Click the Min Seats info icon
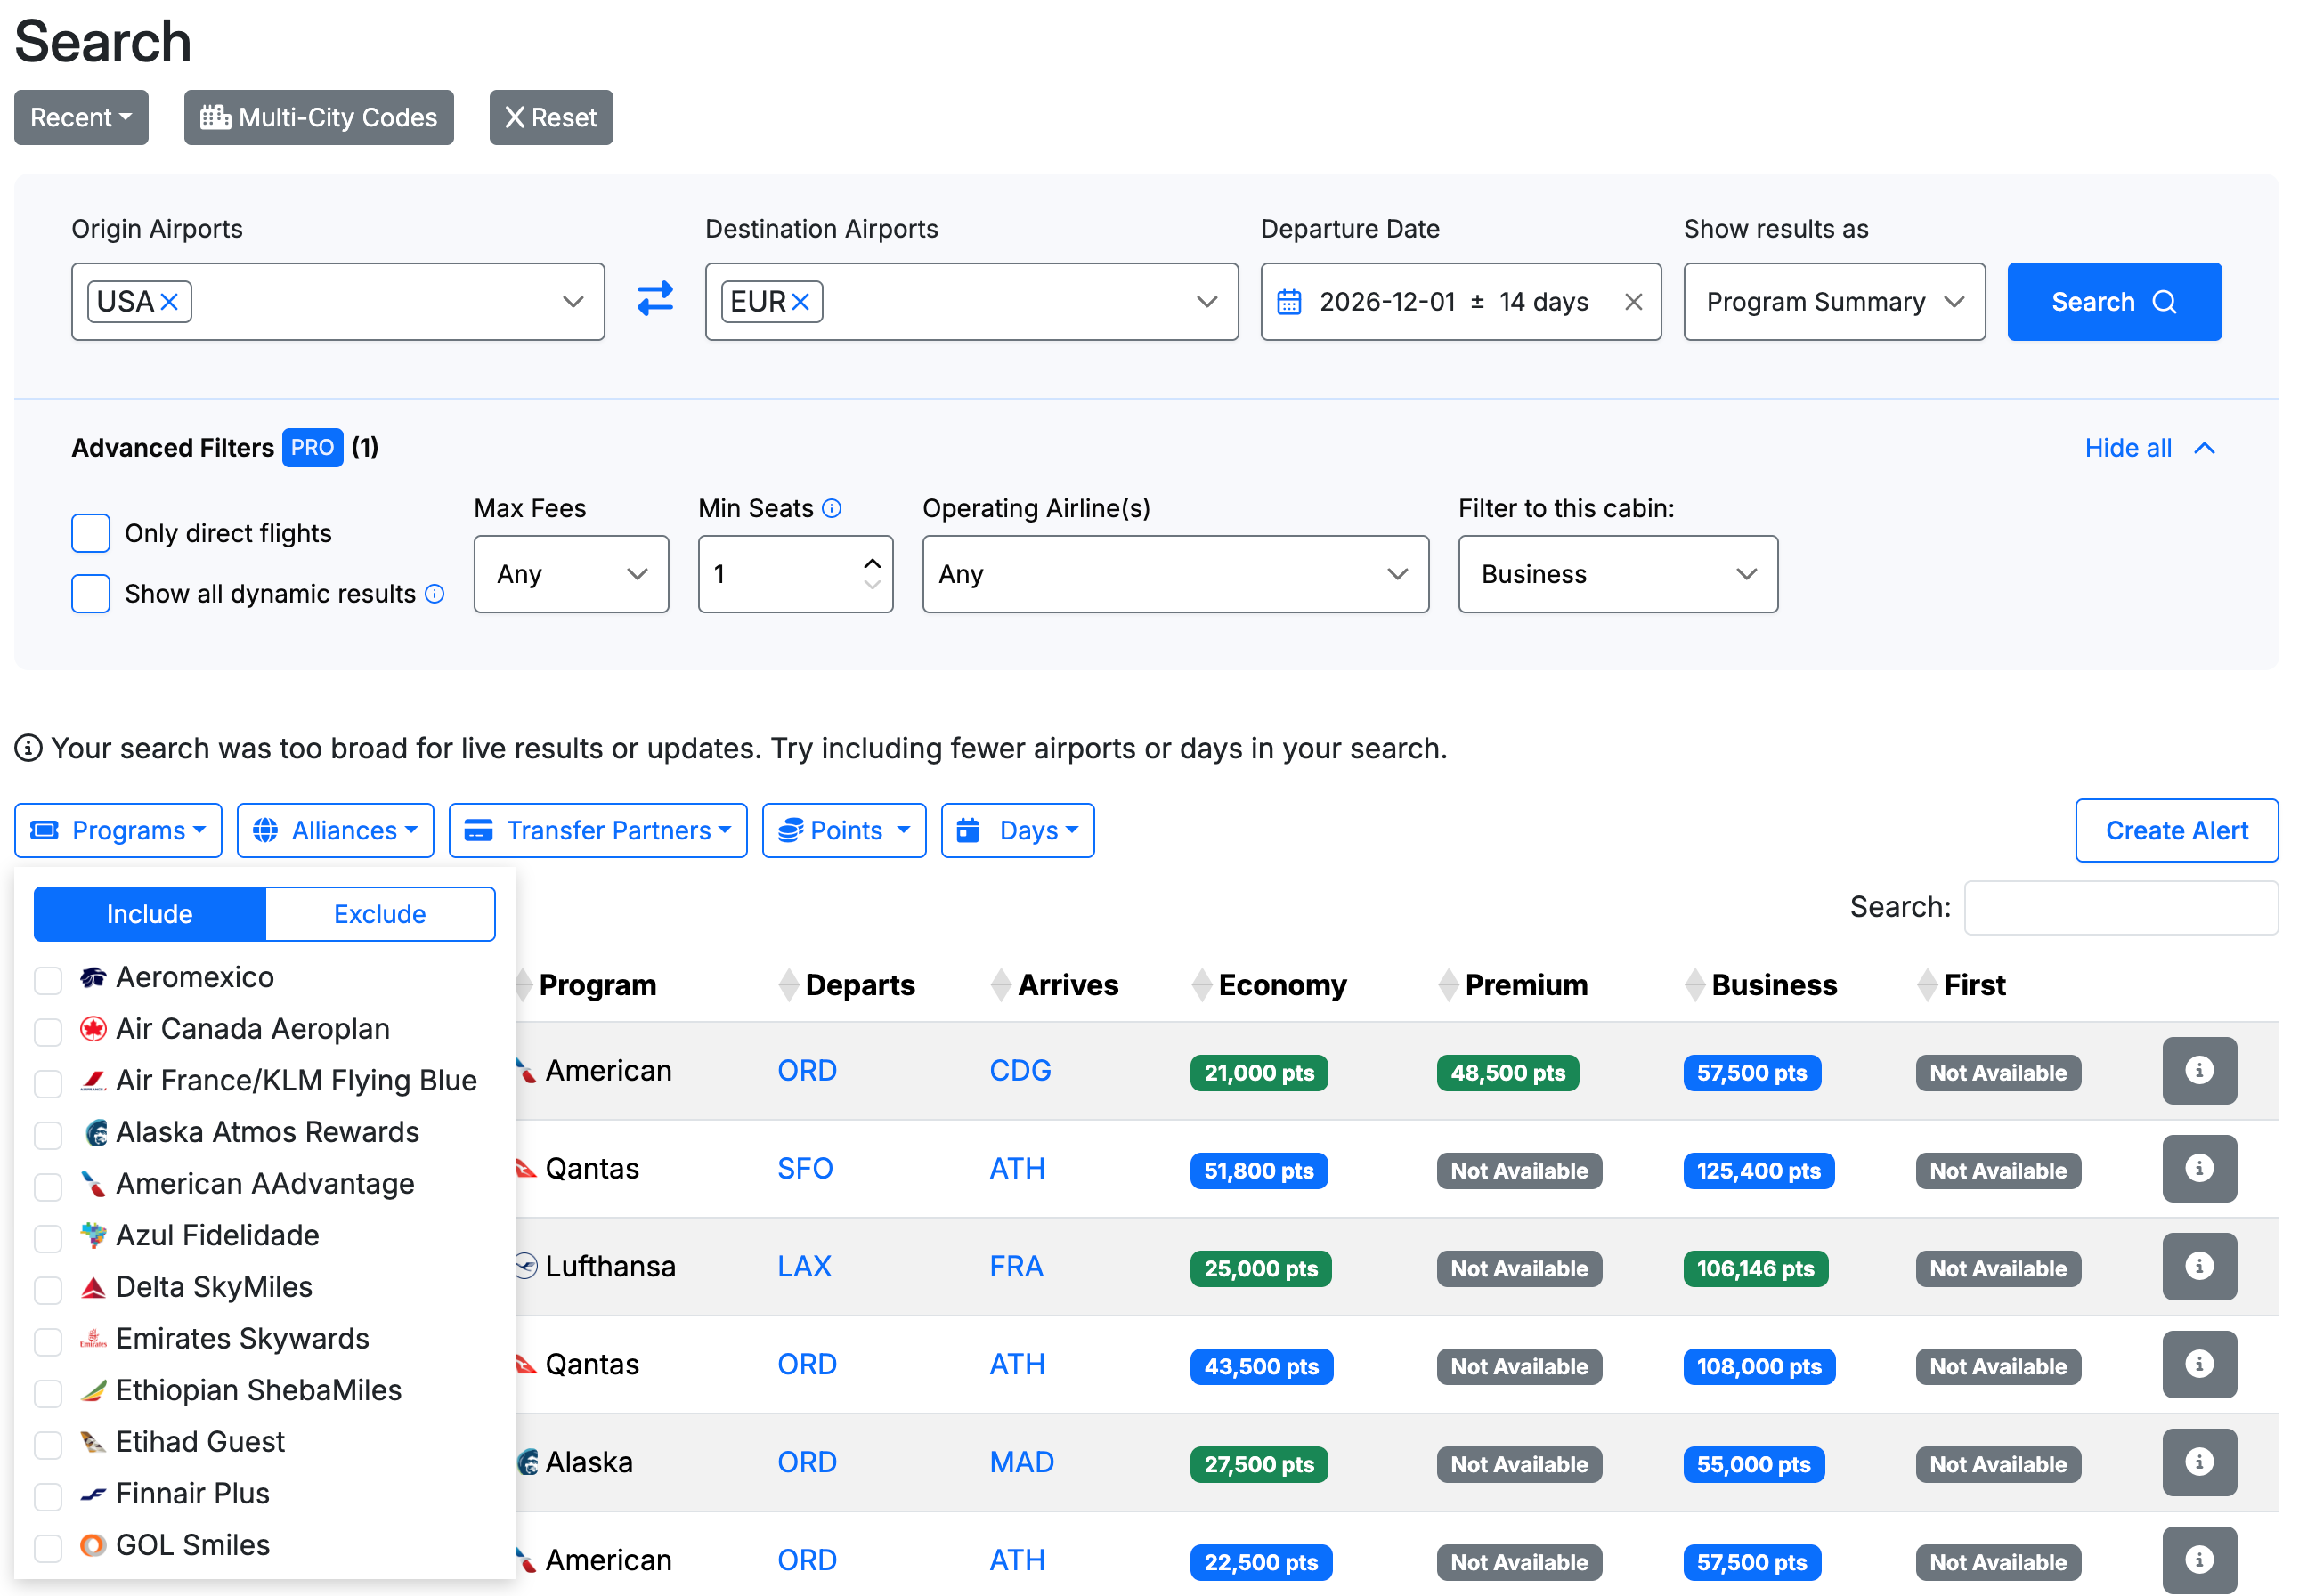This screenshot has width=2299, height=1596. click(832, 509)
